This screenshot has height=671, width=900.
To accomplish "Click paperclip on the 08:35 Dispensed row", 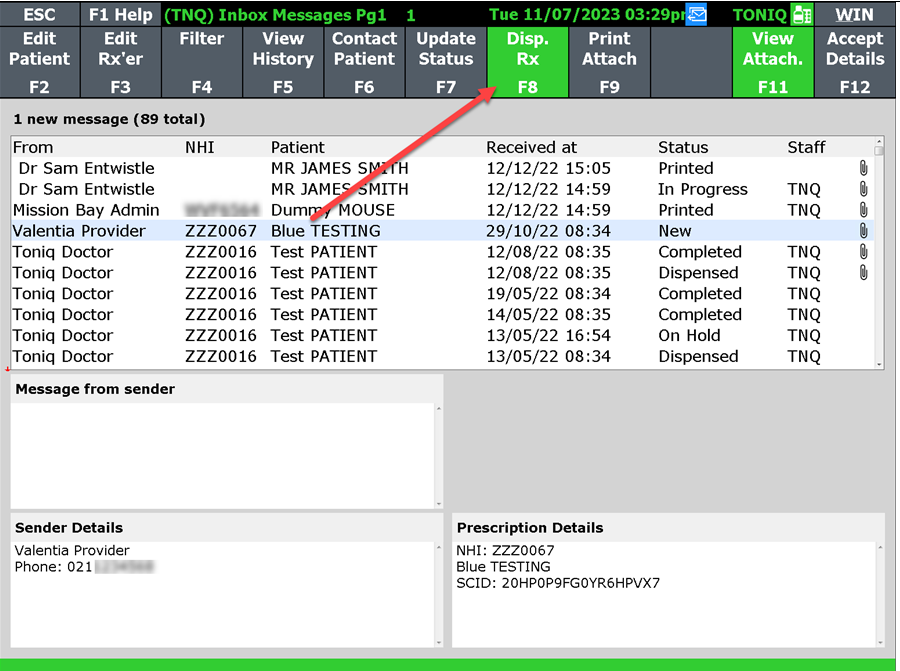I will (x=863, y=273).
